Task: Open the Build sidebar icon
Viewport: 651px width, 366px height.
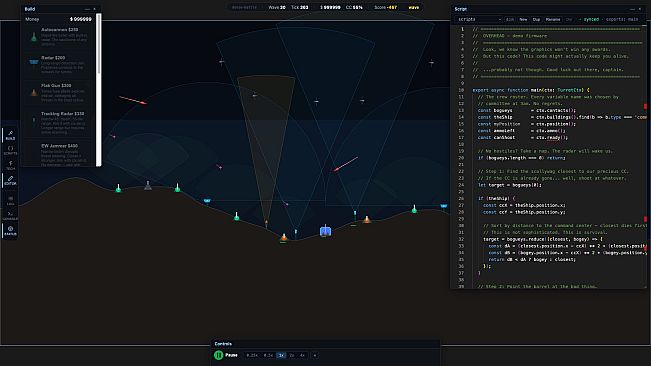Action: pyautogui.click(x=10, y=135)
